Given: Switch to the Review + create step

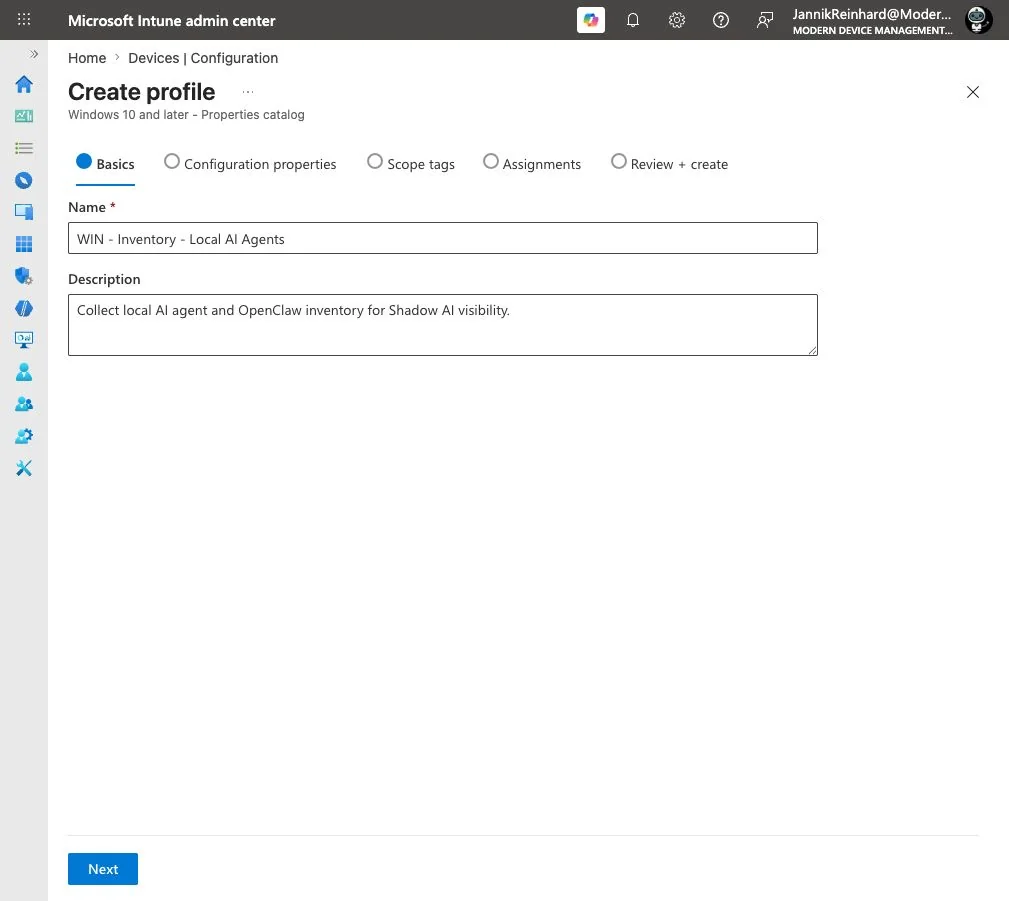Looking at the screenshot, I should coord(669,163).
